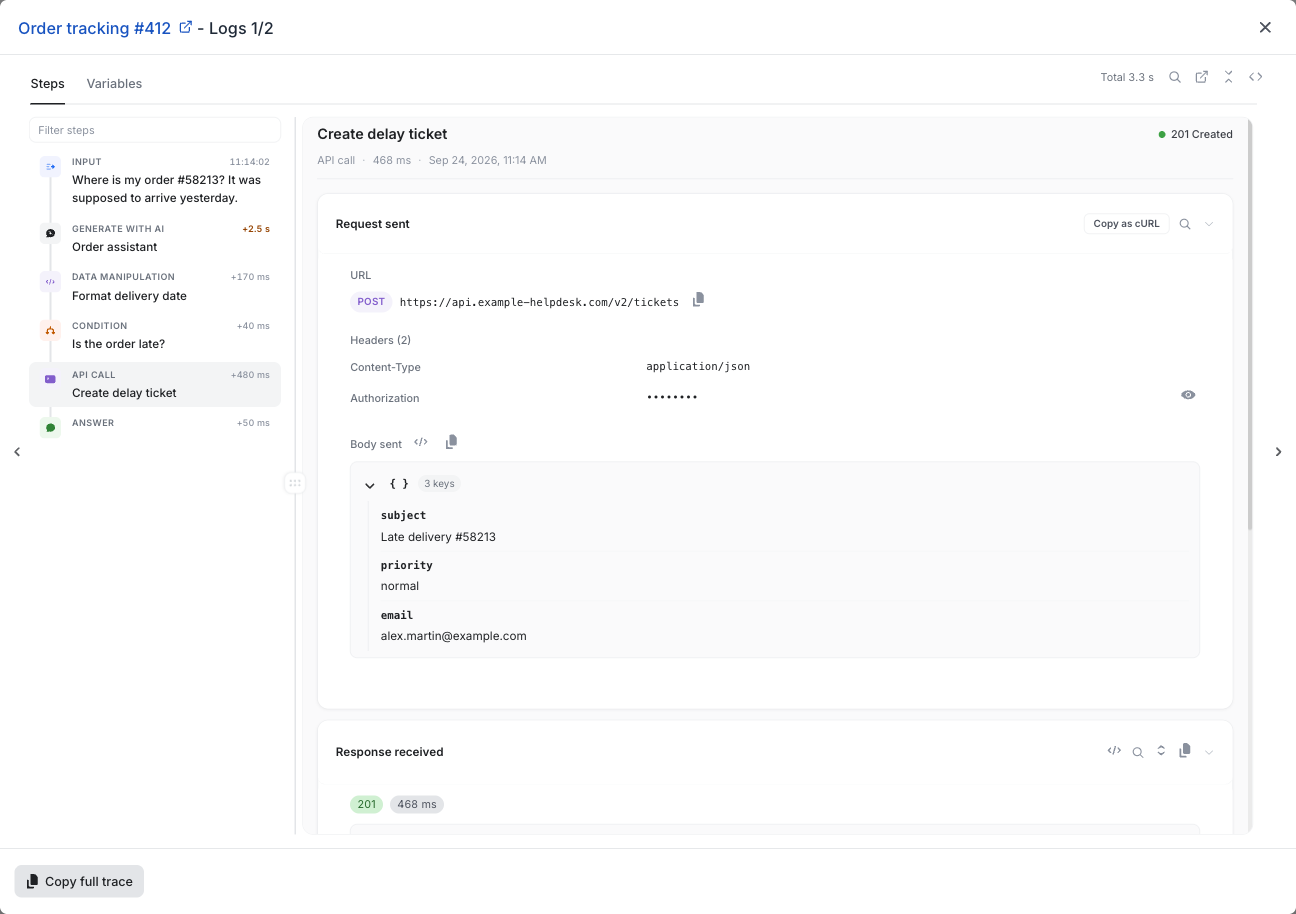Viewport: 1296px width, 914px height.
Task: Search within the Request sent section
Action: pos(1185,224)
